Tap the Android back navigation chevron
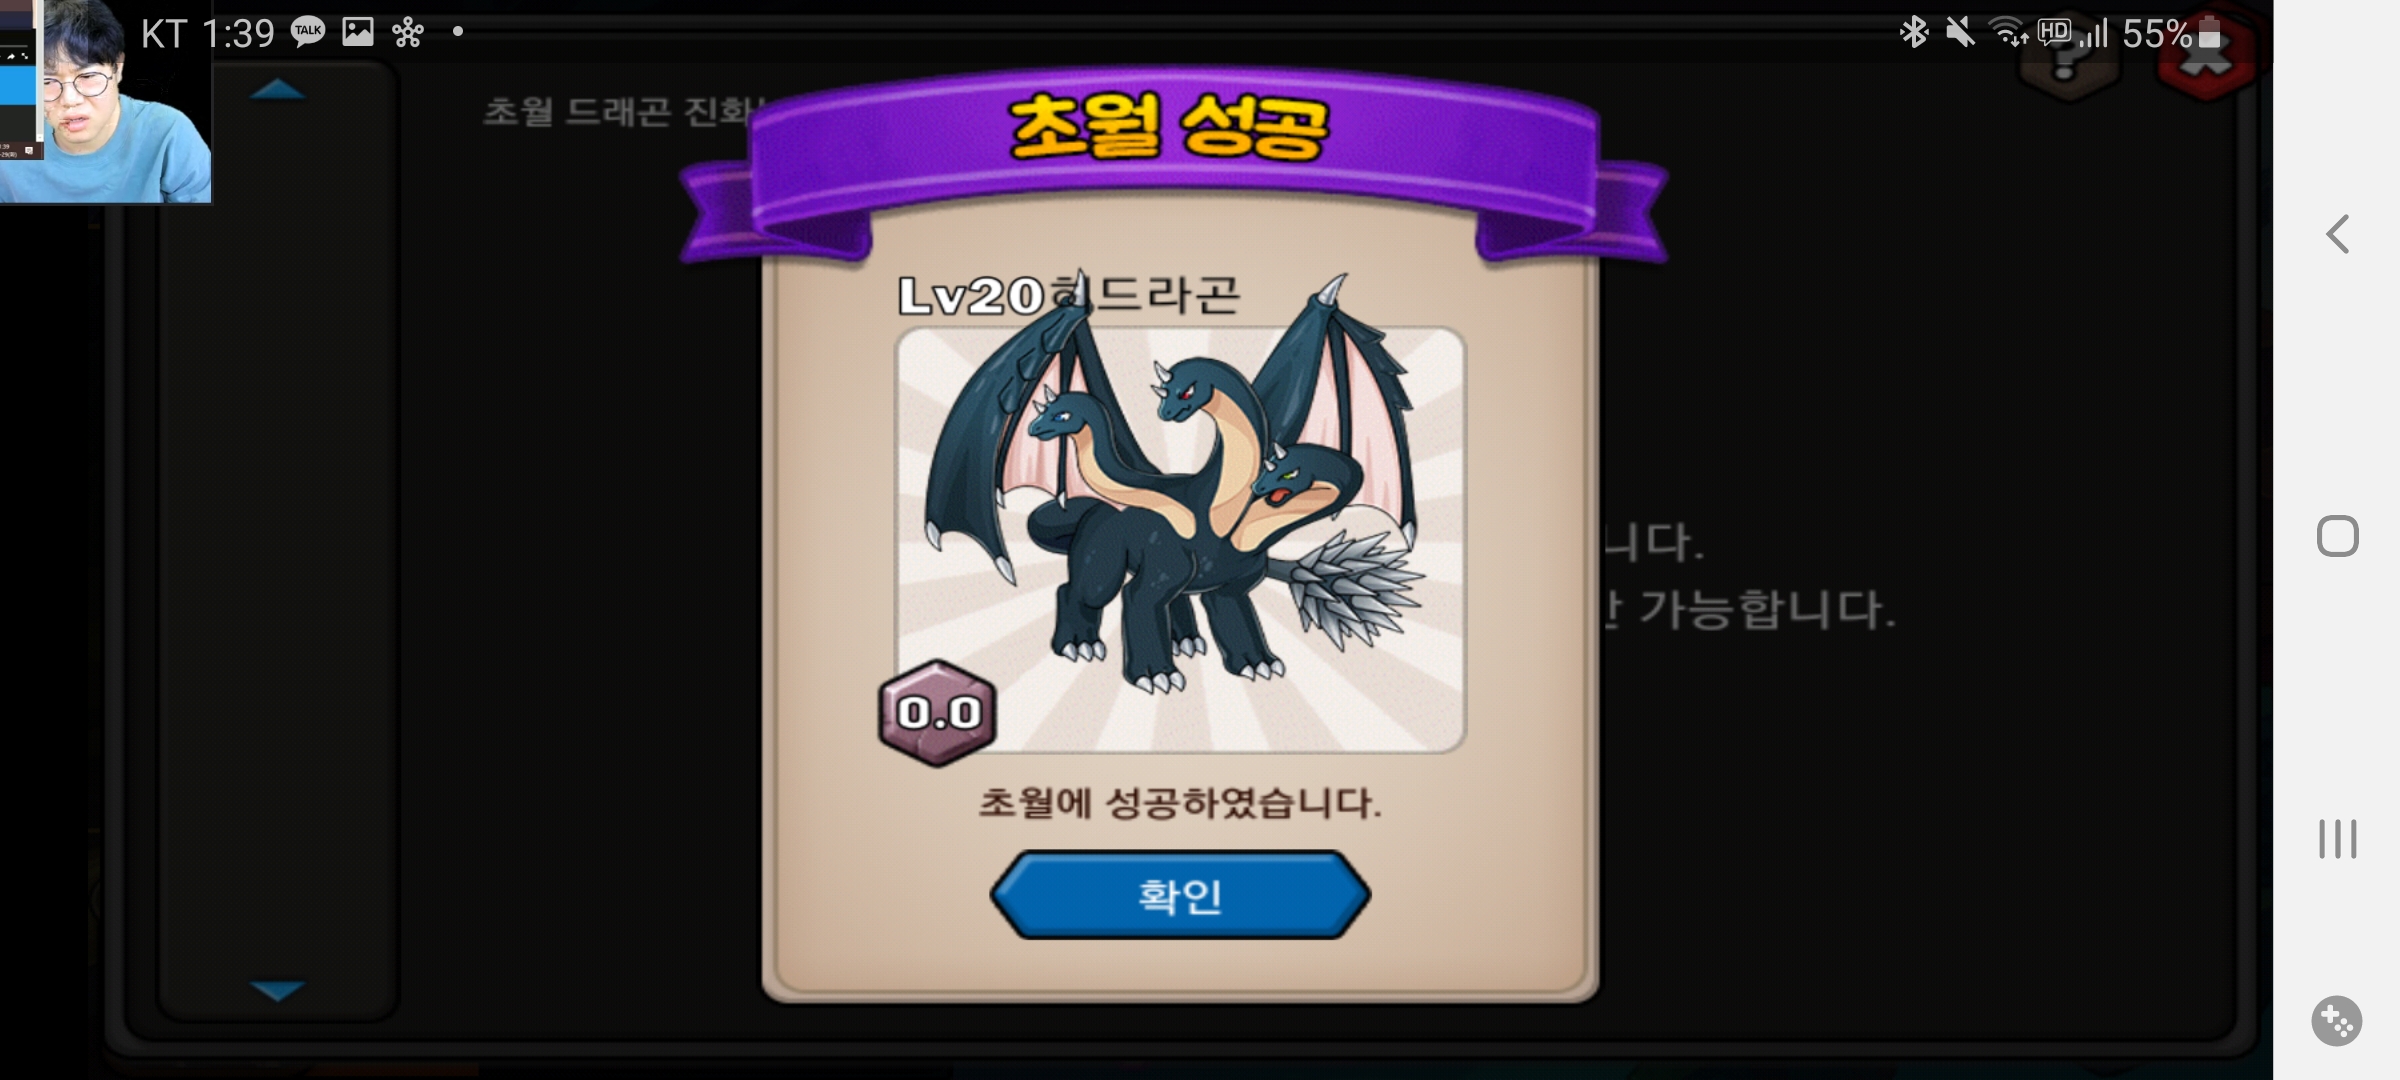 tap(2337, 234)
